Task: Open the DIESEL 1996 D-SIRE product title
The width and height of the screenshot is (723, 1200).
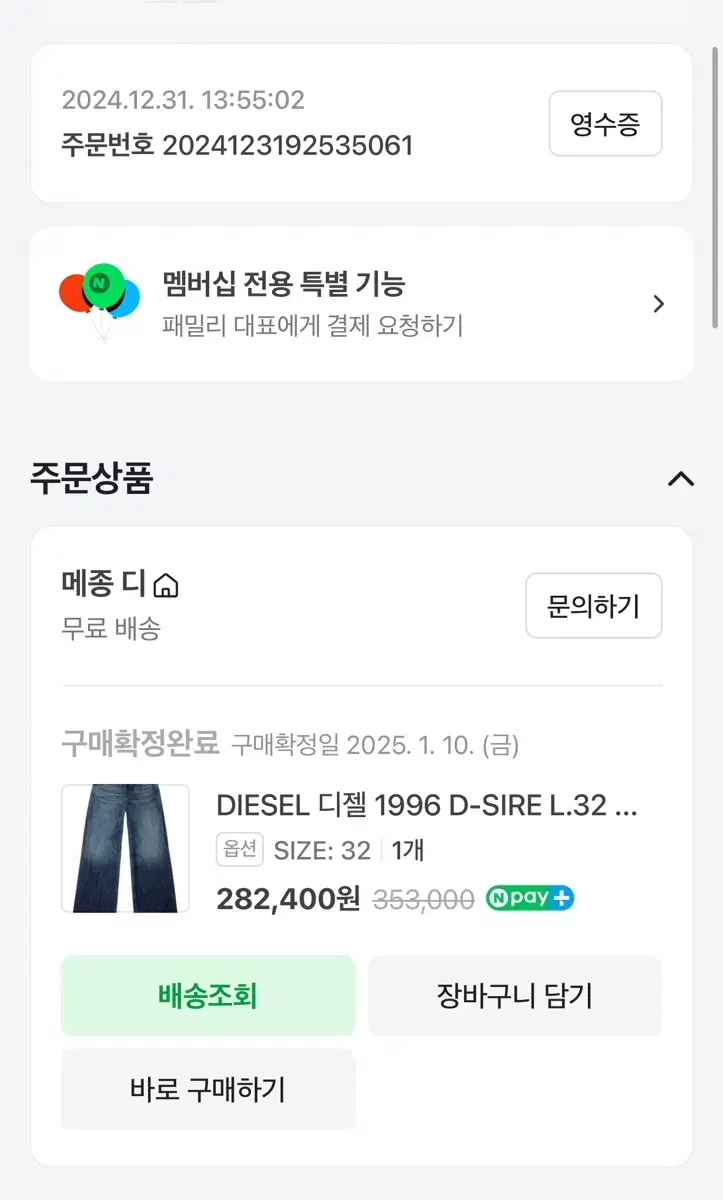Action: pyautogui.click(x=426, y=805)
